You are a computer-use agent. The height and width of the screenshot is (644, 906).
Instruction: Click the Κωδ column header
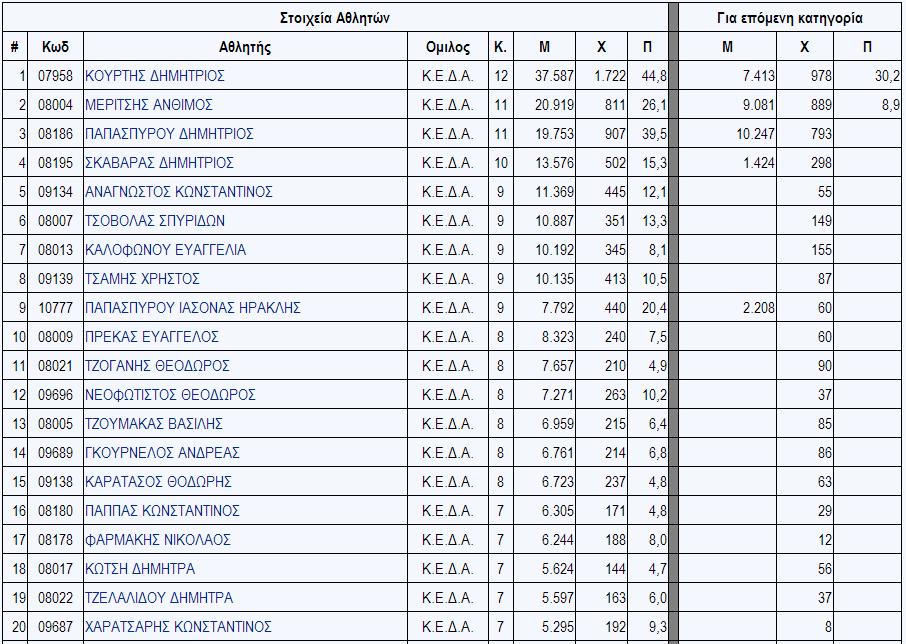click(x=55, y=47)
